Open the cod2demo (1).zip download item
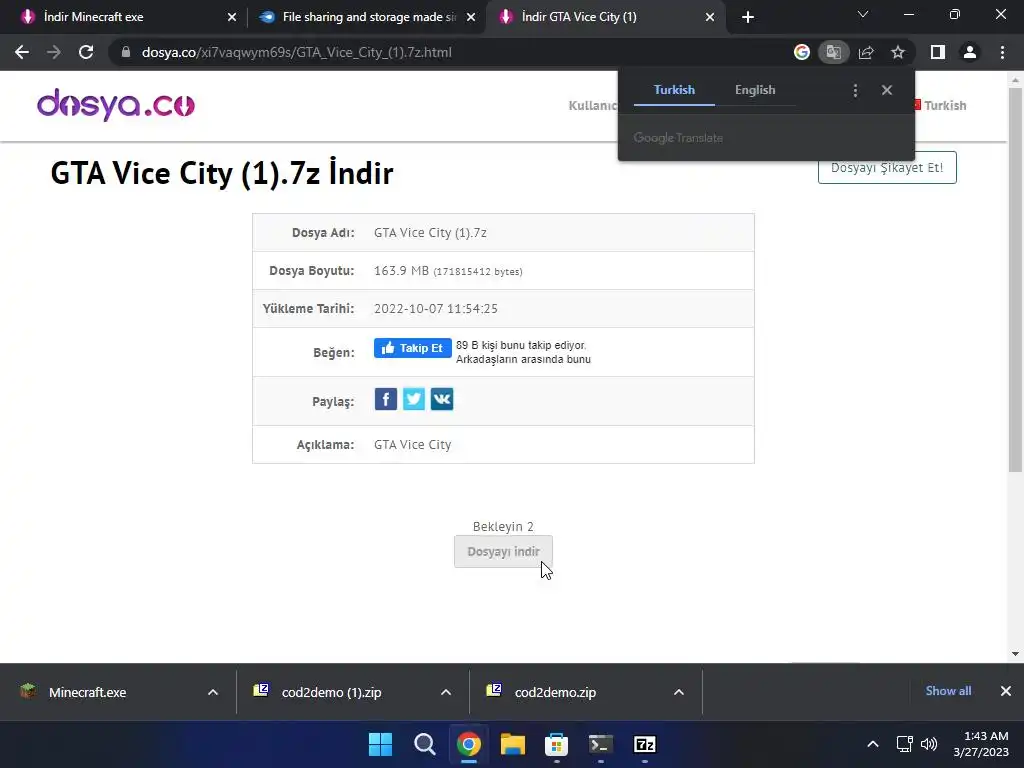 [x=331, y=692]
